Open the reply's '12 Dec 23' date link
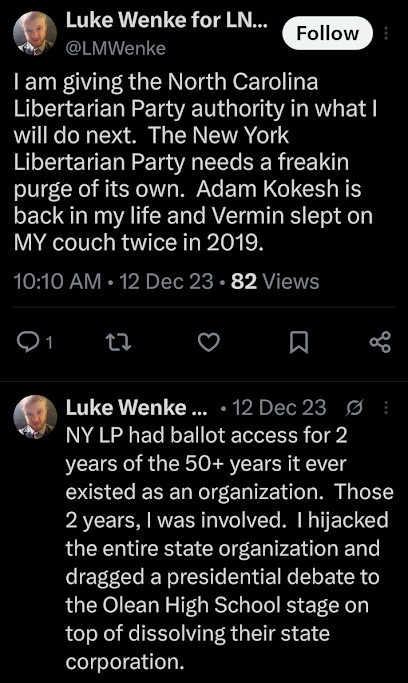 tap(279, 408)
